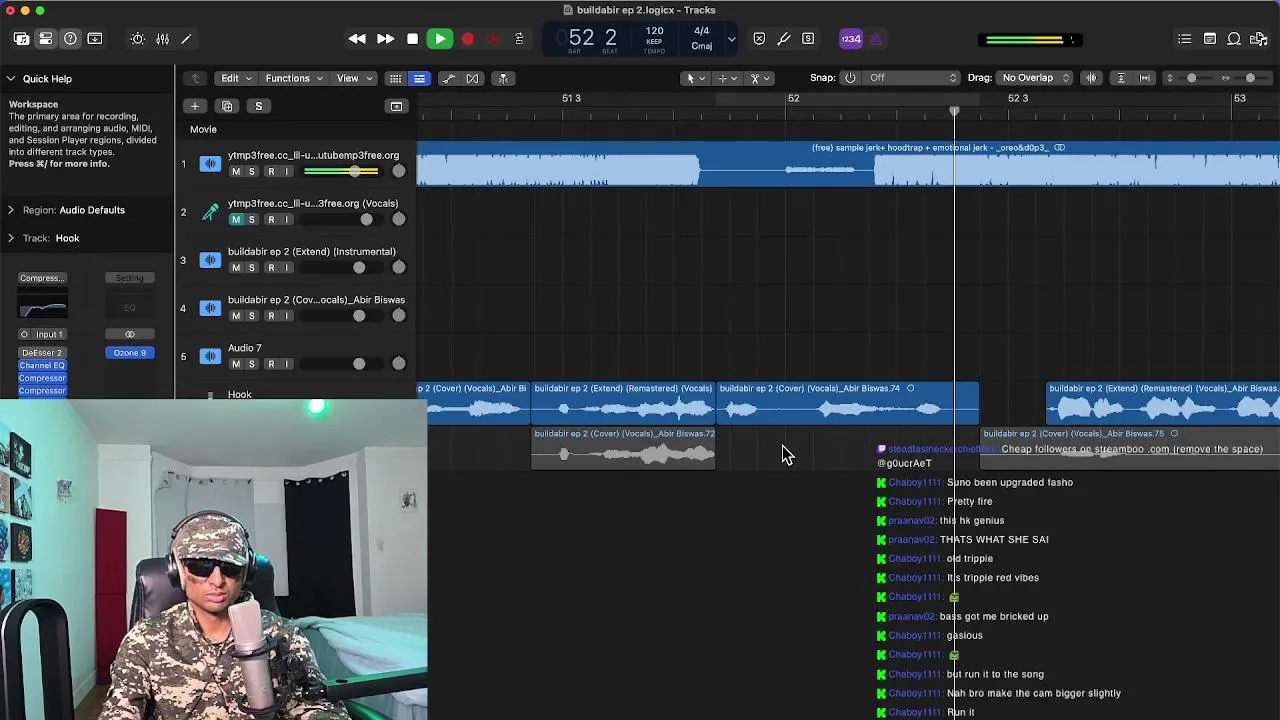
Task: Click the track header options icon
Action: tap(396, 106)
